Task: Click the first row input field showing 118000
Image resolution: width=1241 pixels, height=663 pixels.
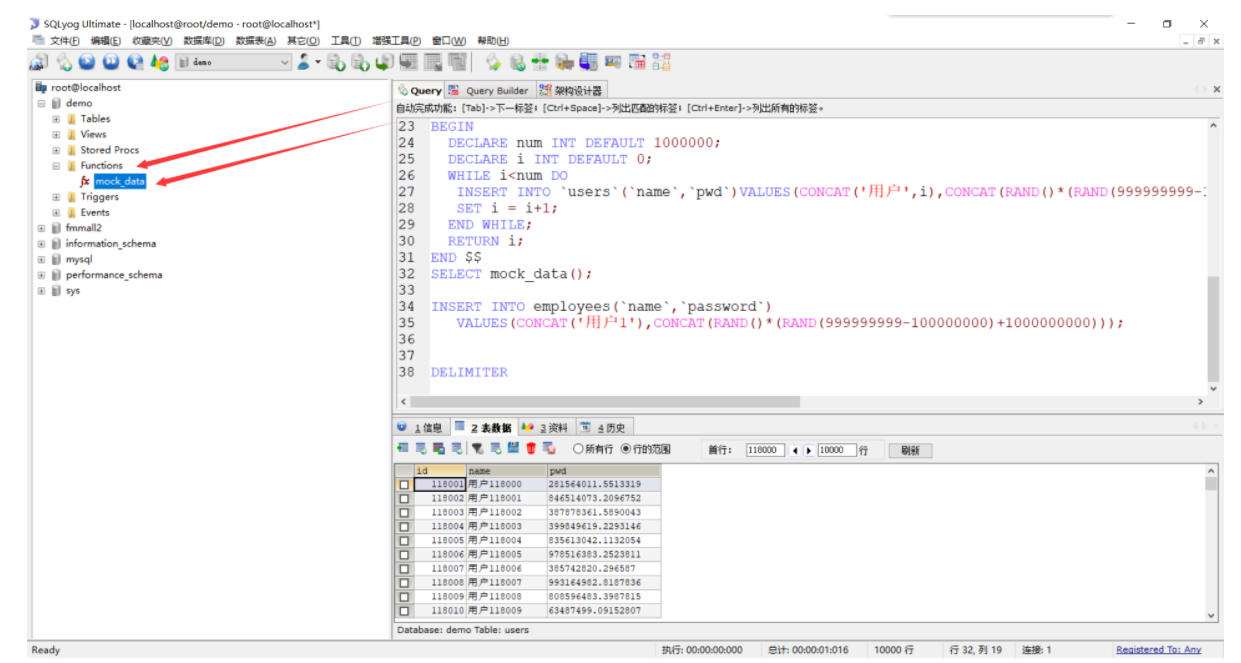Action: 766,450
